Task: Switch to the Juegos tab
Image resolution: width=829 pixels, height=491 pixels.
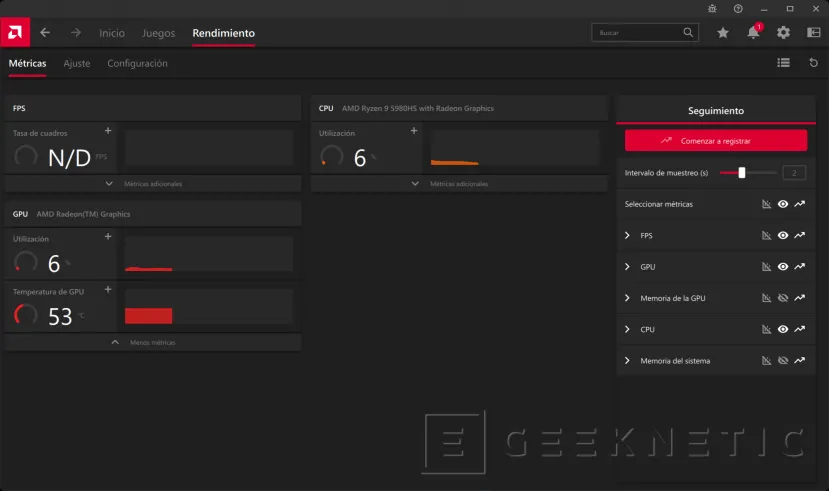Action: point(158,33)
